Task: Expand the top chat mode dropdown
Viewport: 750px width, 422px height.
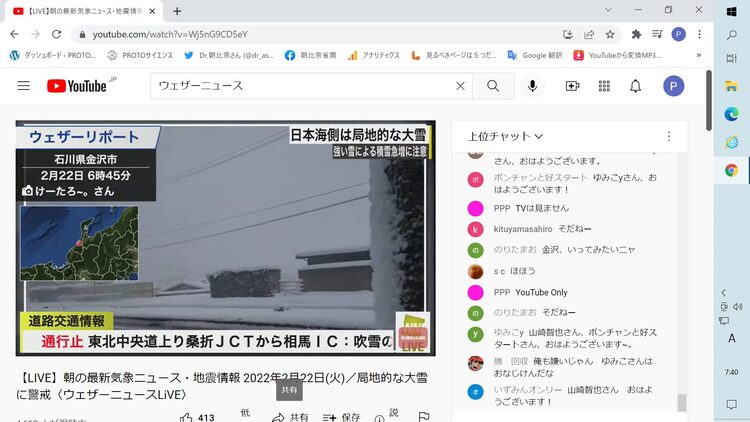Action: tap(505, 136)
